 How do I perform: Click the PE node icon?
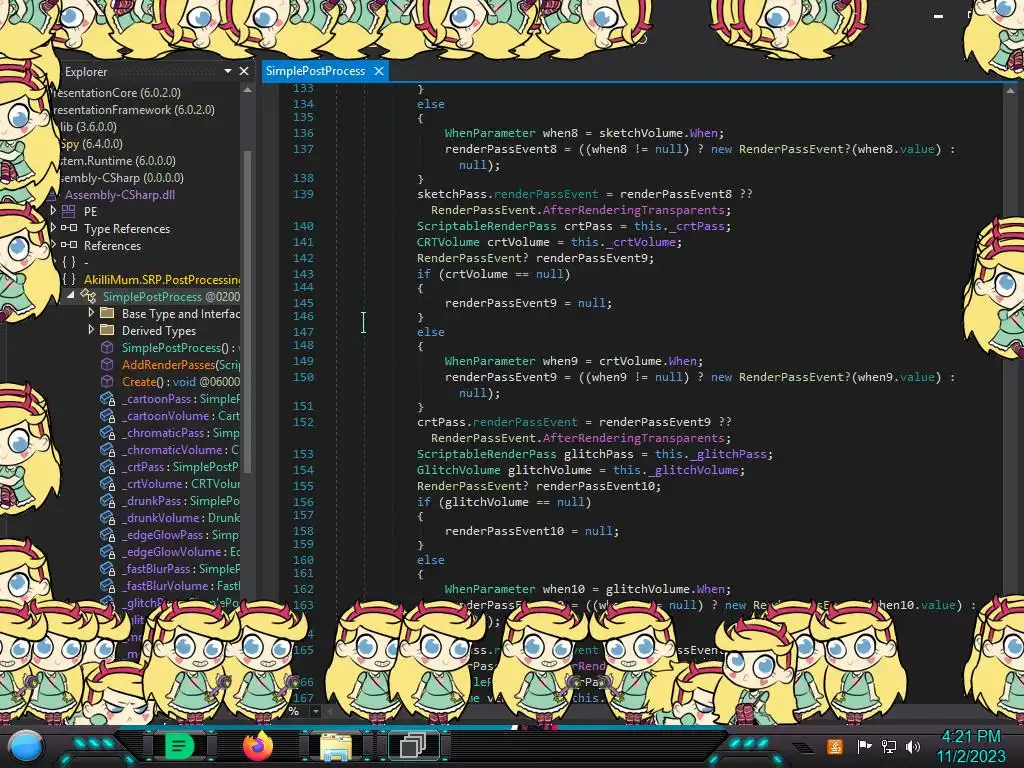coord(69,211)
